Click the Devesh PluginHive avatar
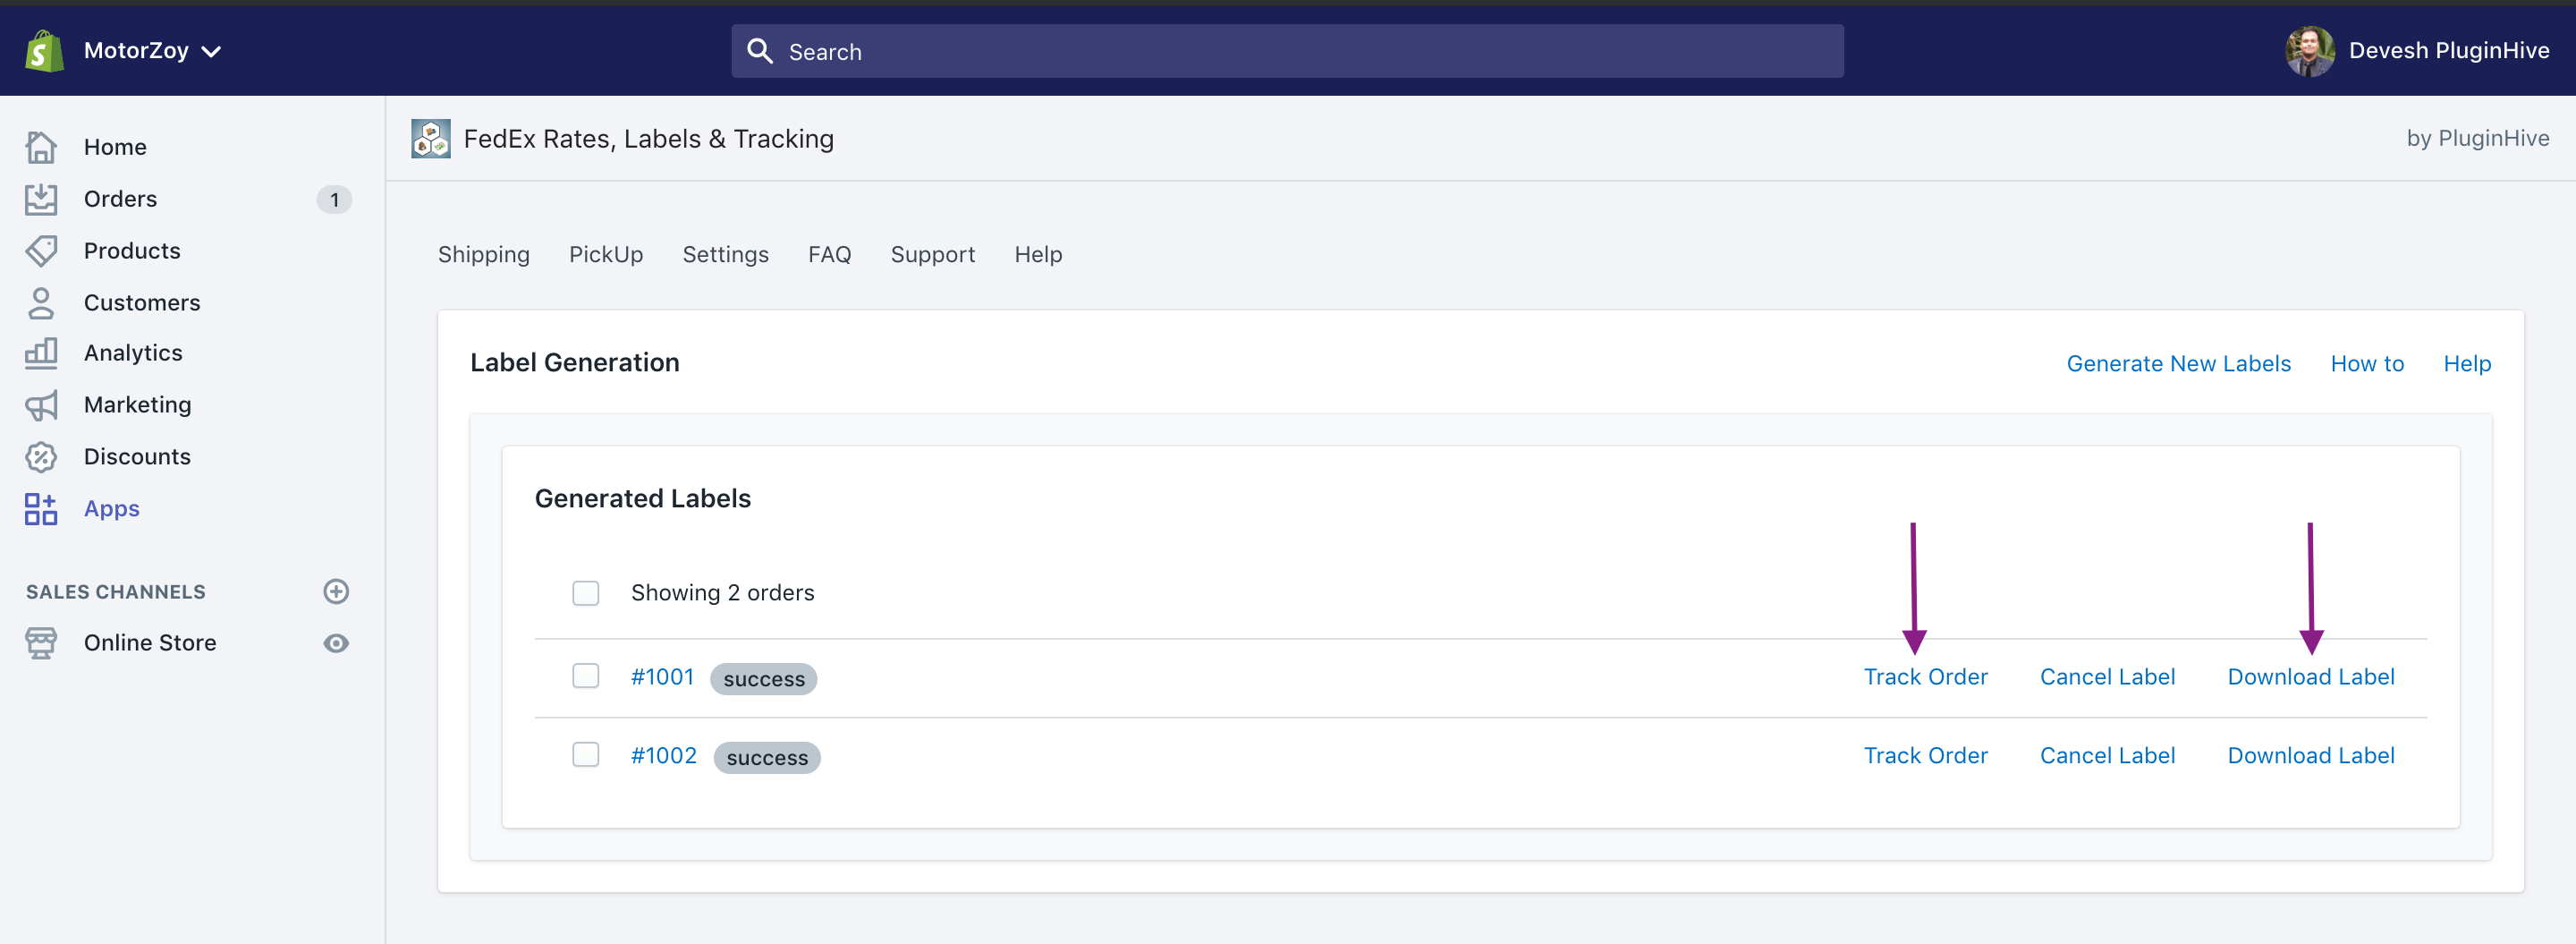 [x=2310, y=51]
